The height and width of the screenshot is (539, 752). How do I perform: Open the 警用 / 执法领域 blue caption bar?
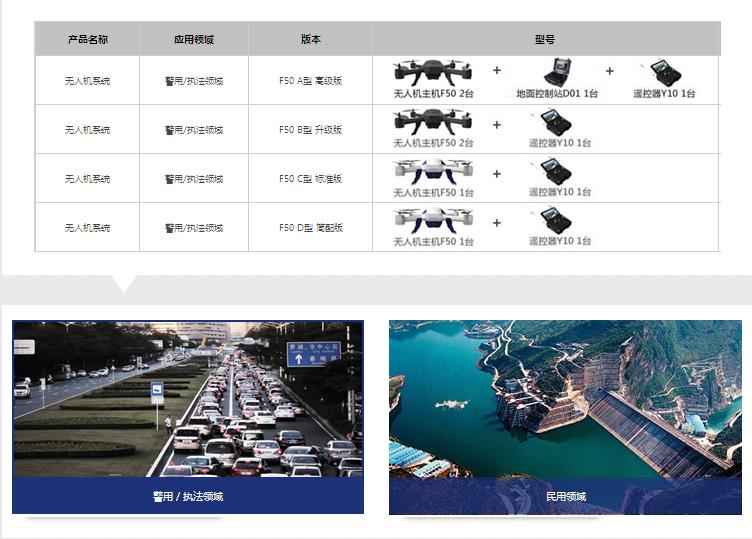click(188, 496)
